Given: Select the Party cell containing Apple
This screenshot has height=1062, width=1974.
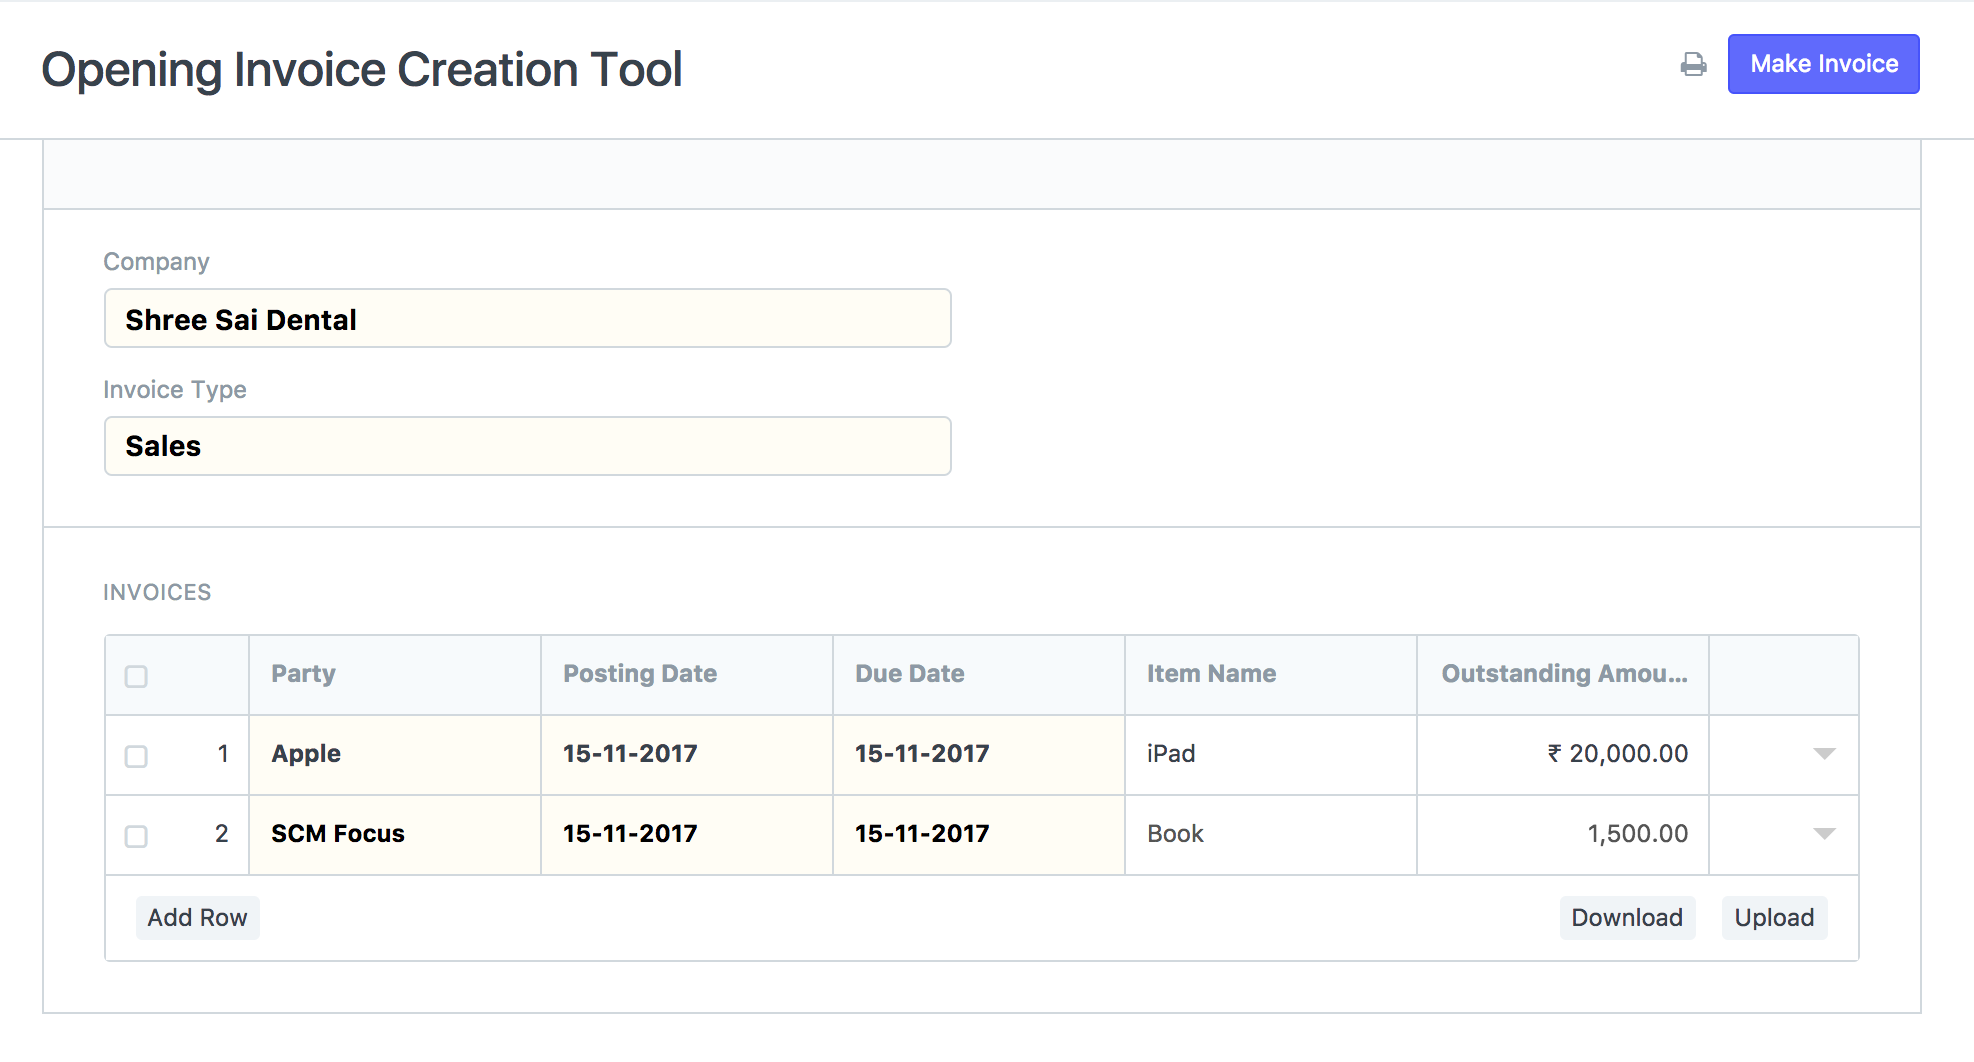Looking at the screenshot, I should (x=394, y=755).
